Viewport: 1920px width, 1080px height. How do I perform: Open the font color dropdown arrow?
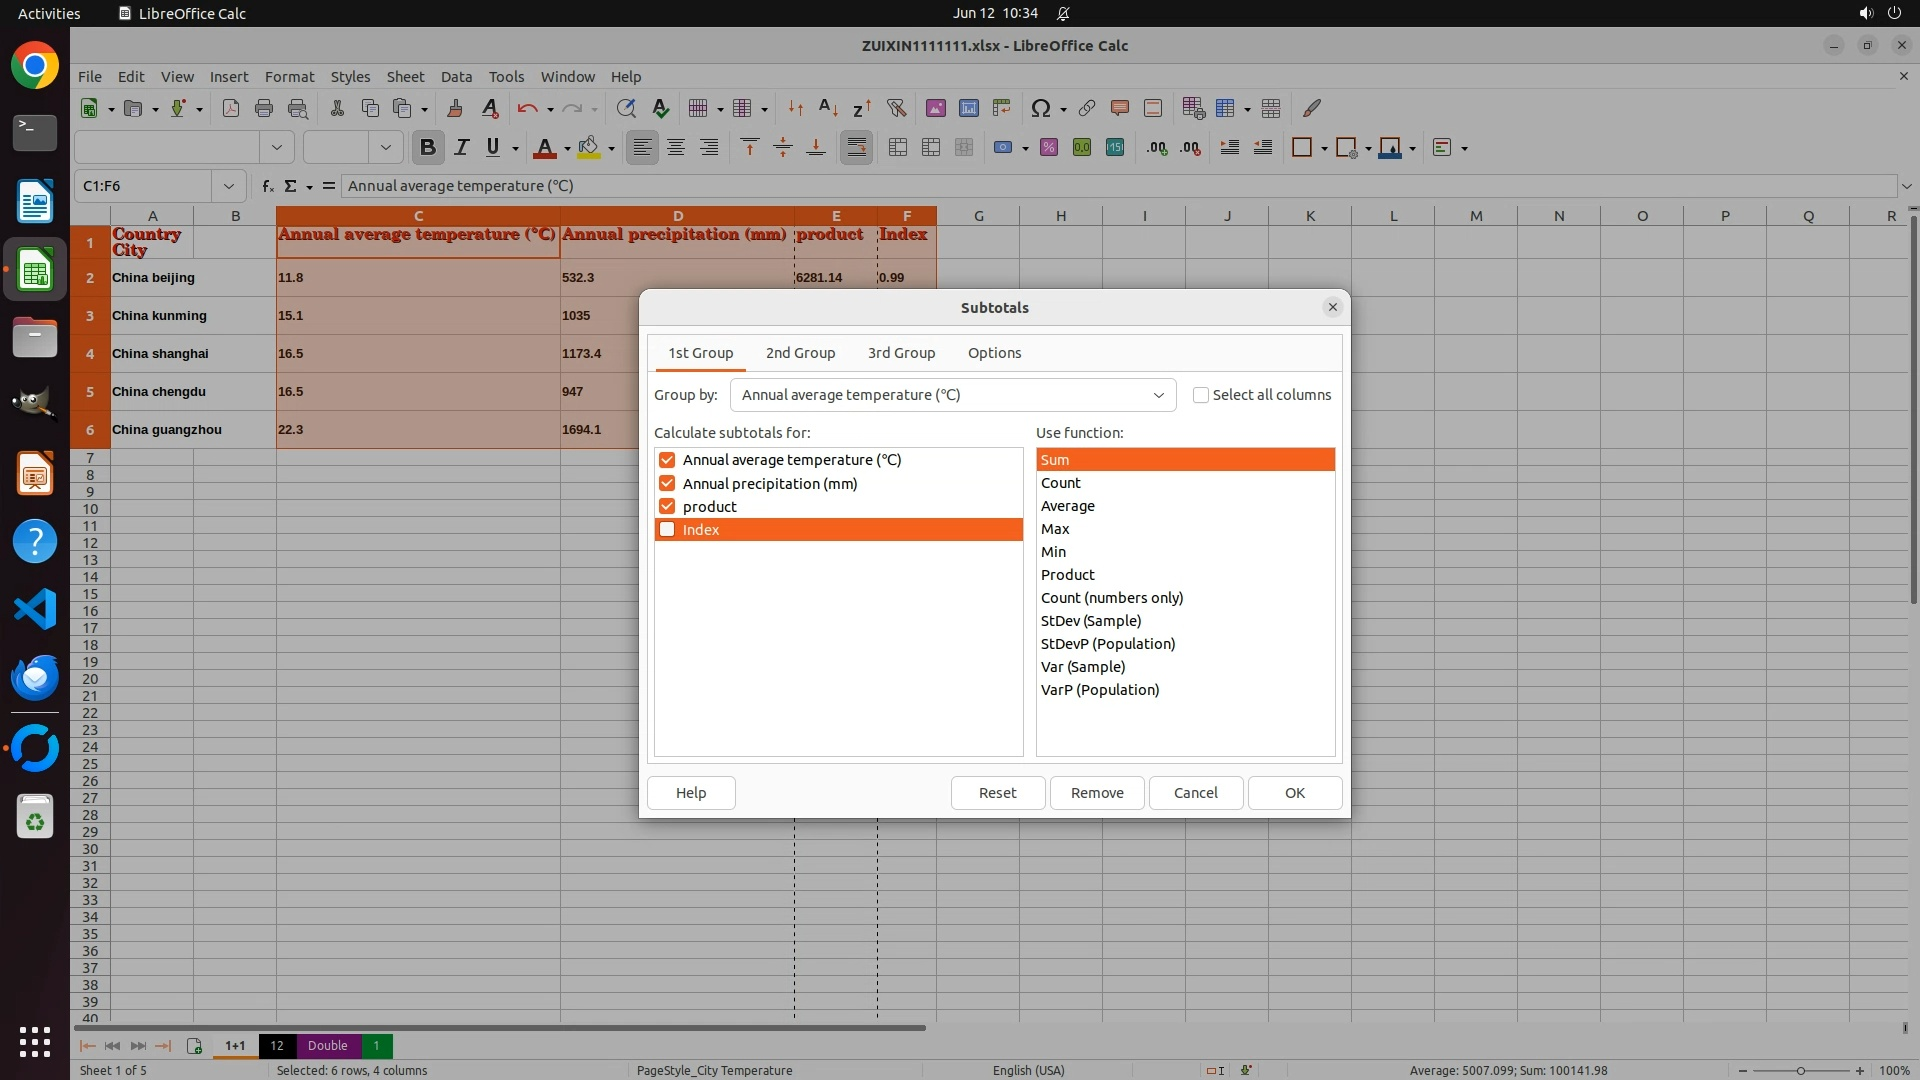(567, 149)
